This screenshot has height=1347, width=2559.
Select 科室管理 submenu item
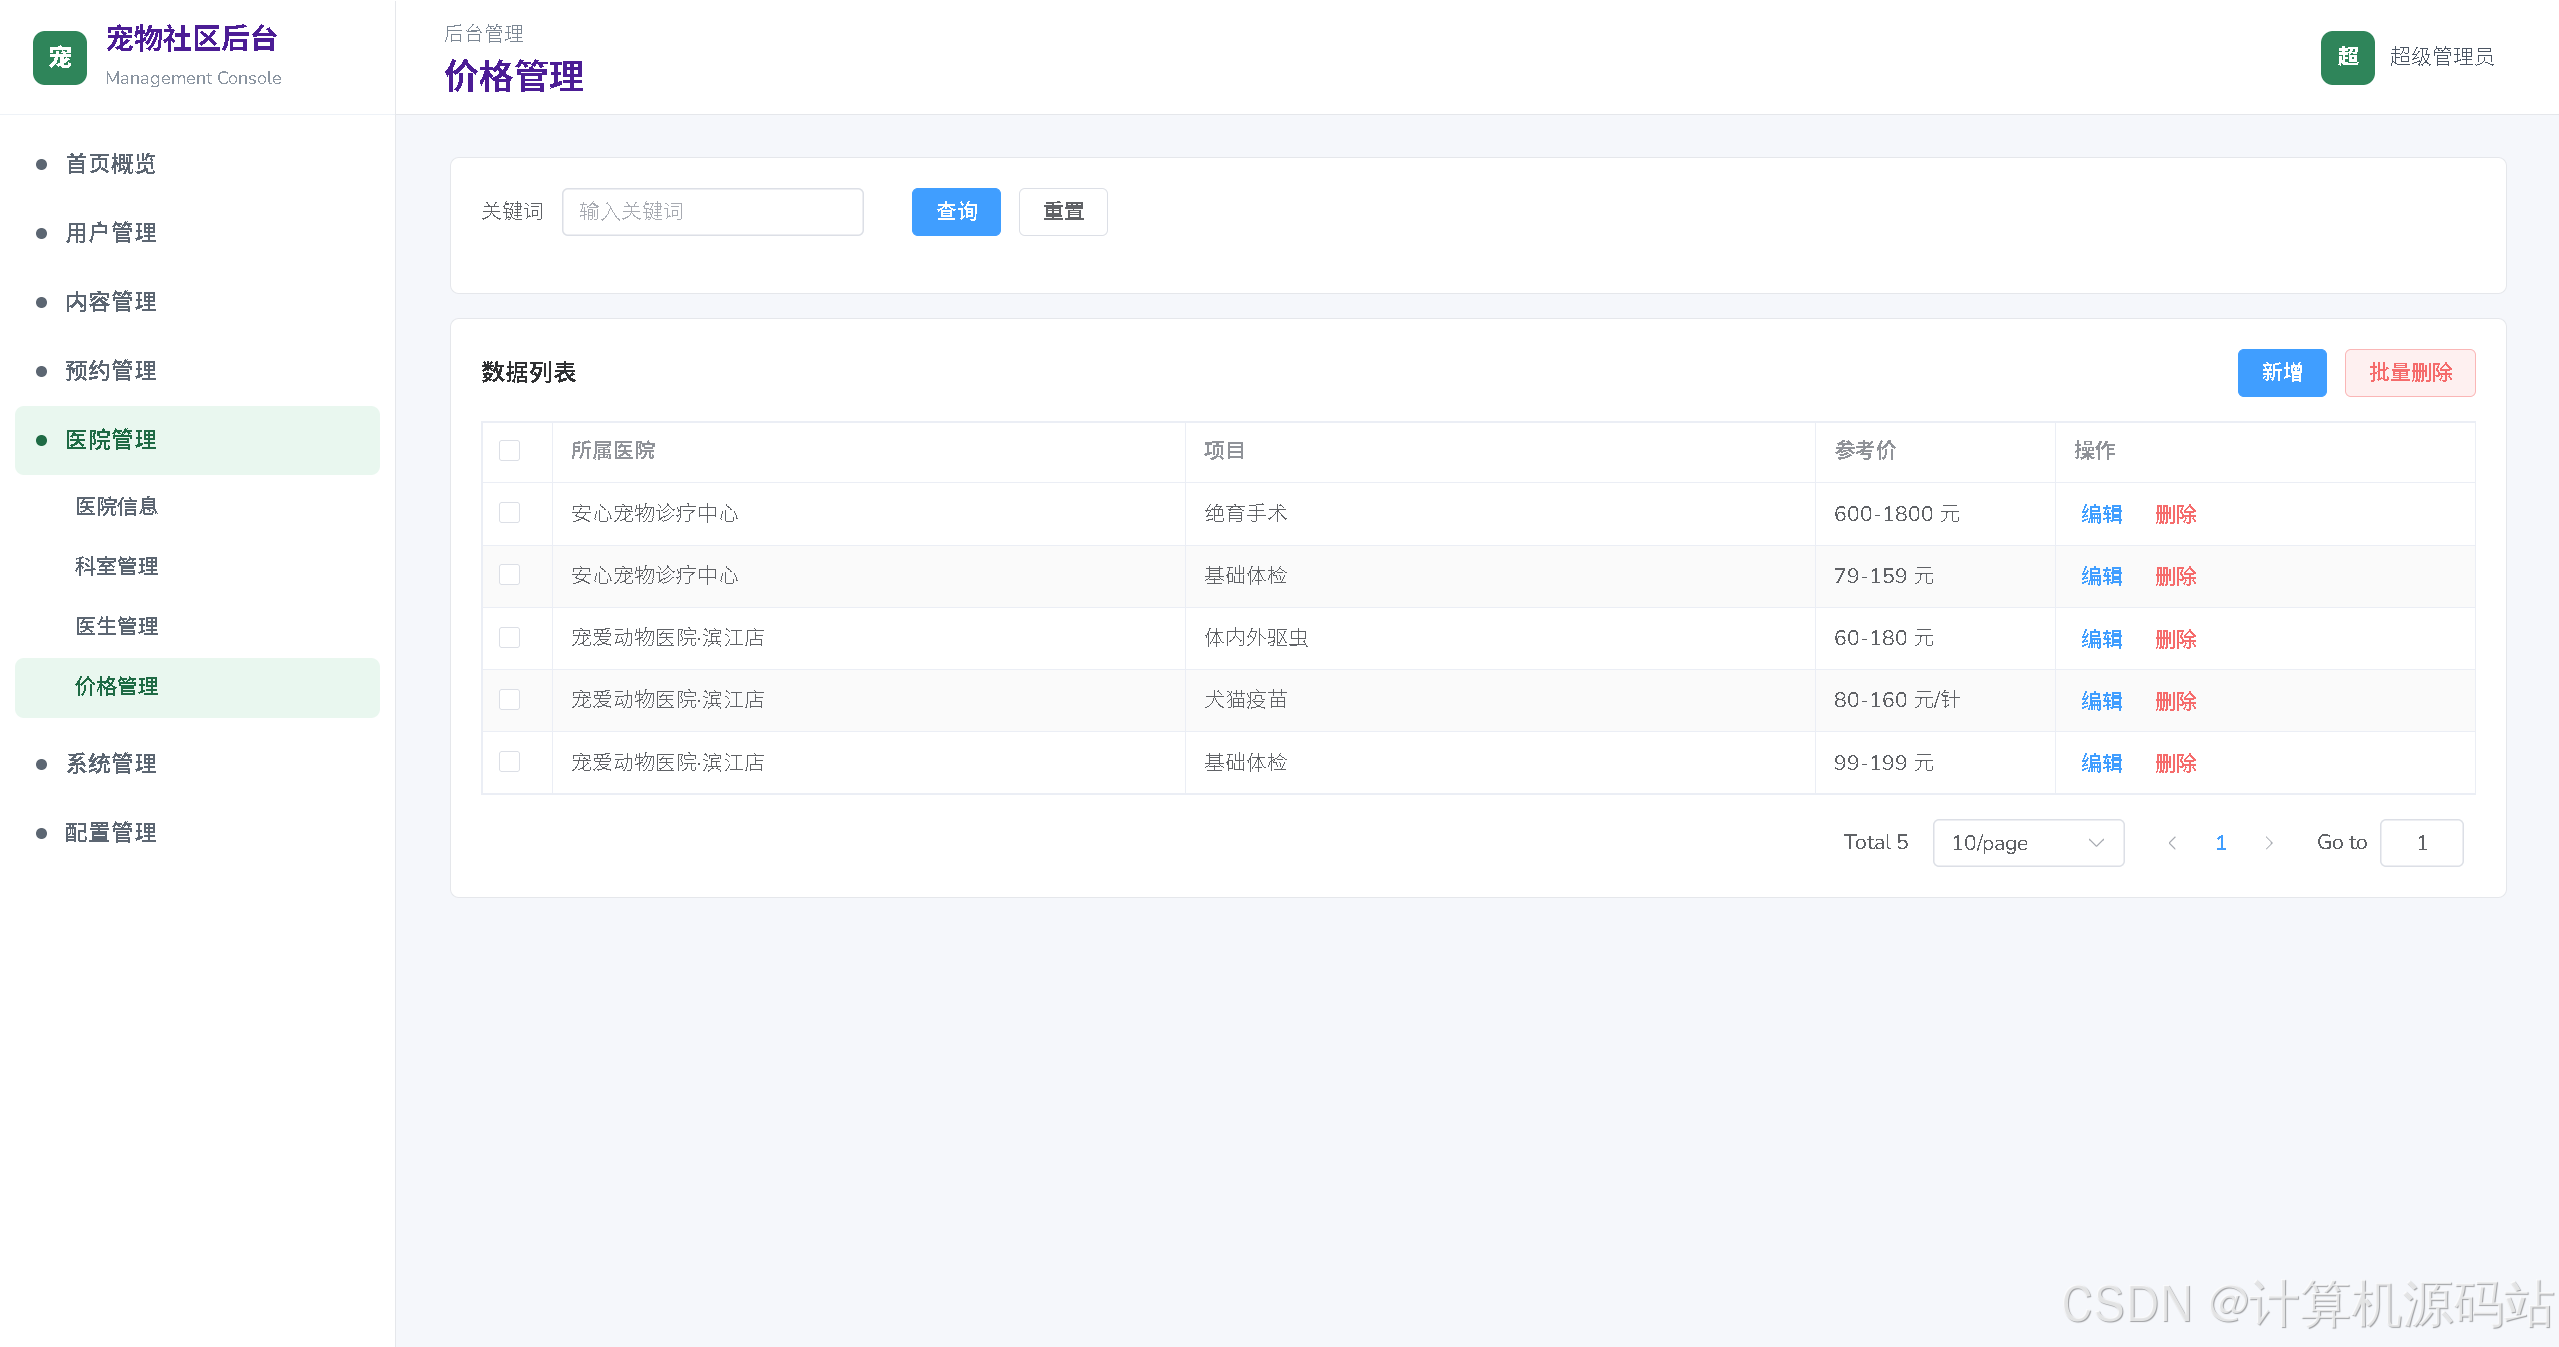pos(197,567)
